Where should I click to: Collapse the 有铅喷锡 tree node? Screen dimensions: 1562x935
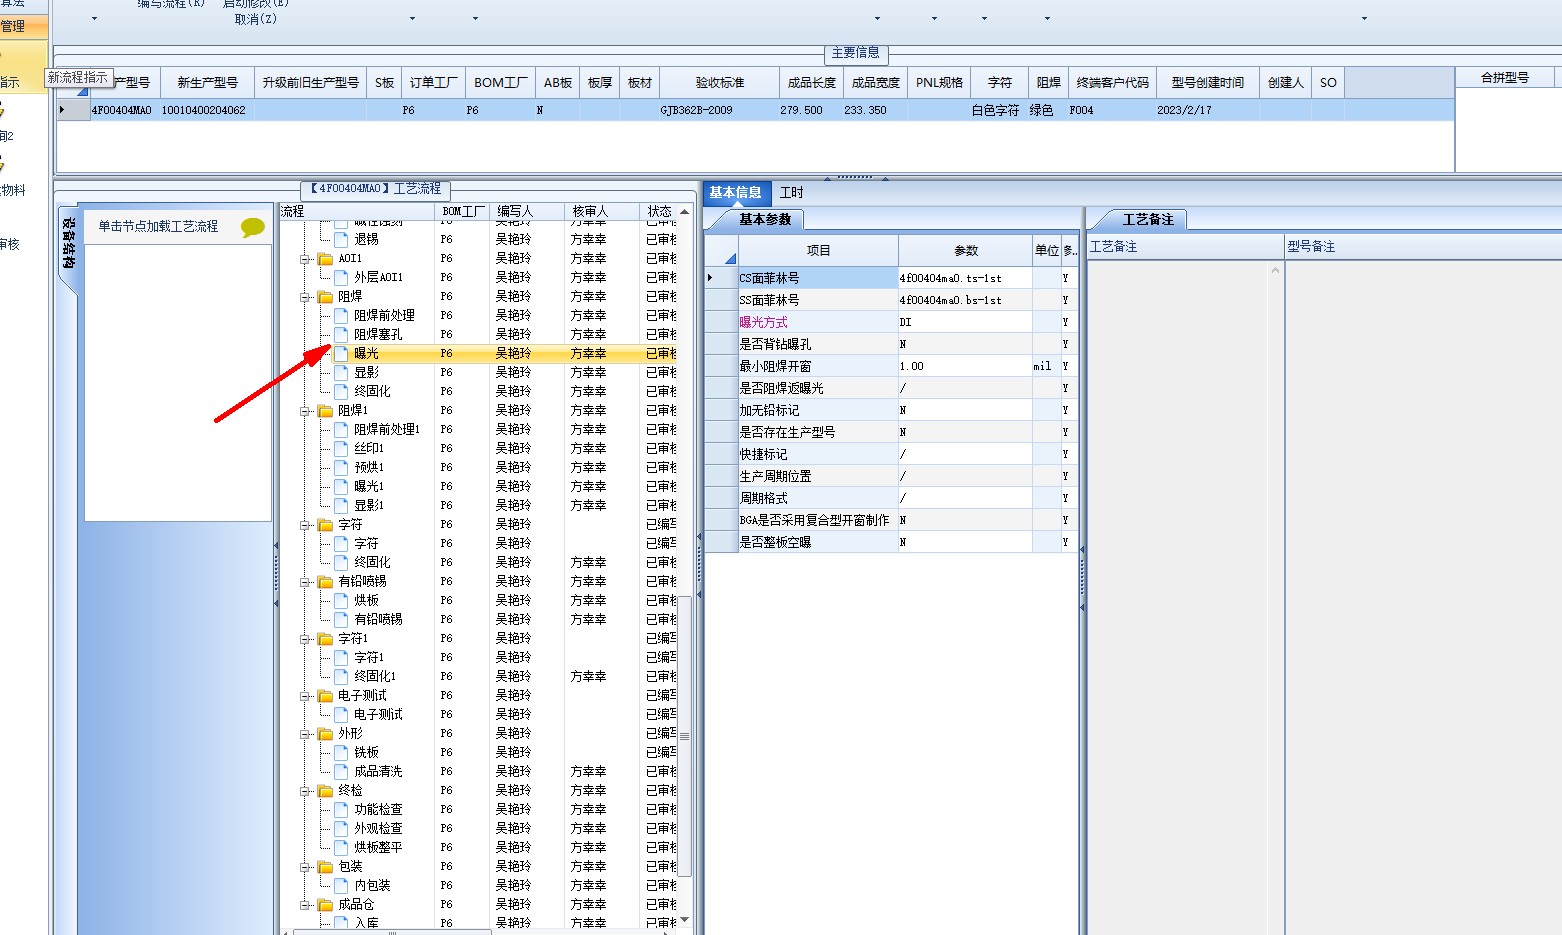(305, 582)
